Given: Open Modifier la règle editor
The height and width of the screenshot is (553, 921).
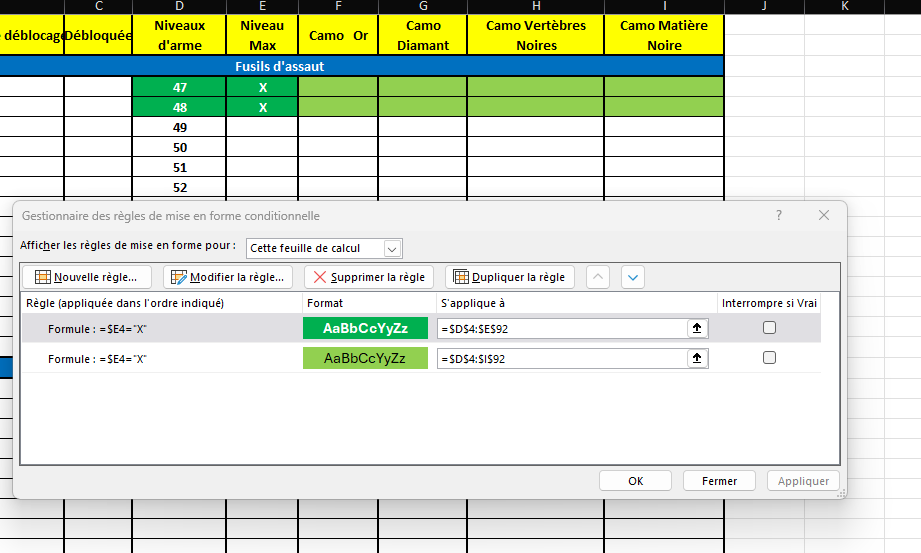Looking at the screenshot, I should [x=228, y=277].
